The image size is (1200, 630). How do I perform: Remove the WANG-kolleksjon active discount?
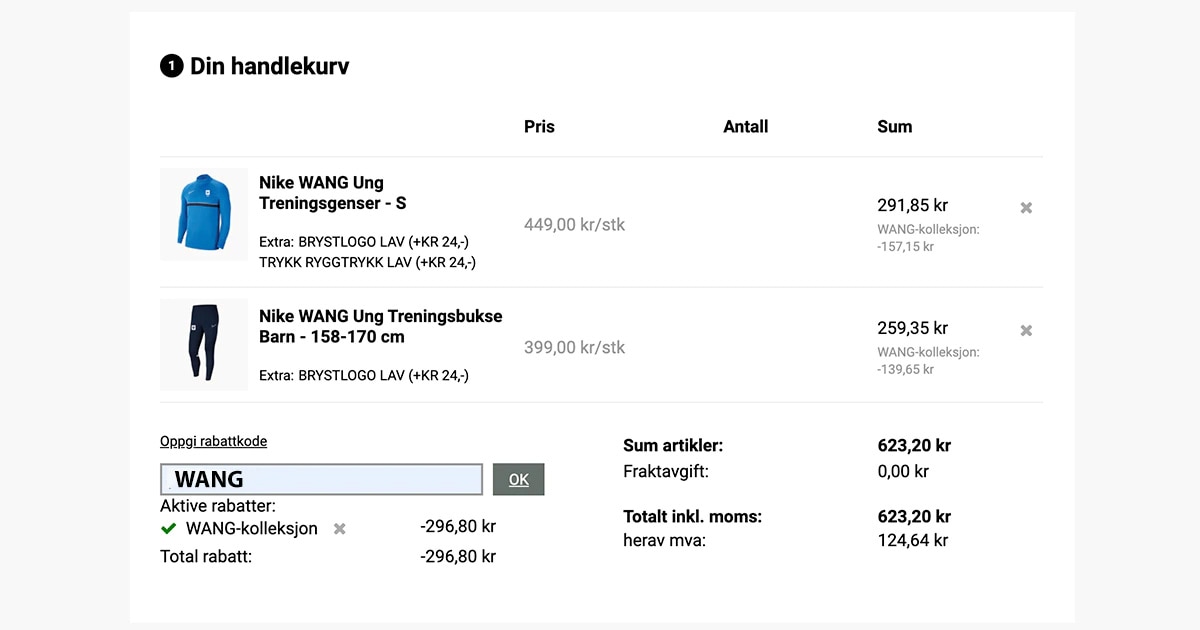pyautogui.click(x=340, y=528)
